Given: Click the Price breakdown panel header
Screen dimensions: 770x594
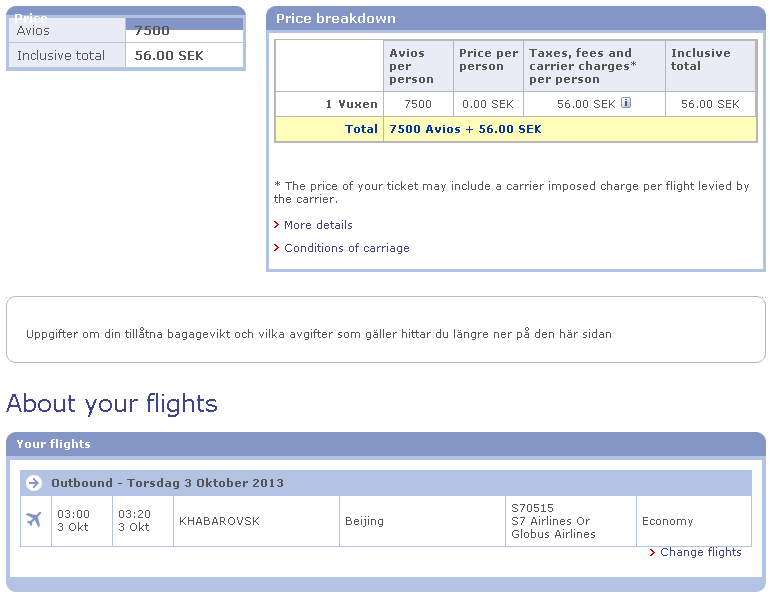Looking at the screenshot, I should click(x=515, y=18).
